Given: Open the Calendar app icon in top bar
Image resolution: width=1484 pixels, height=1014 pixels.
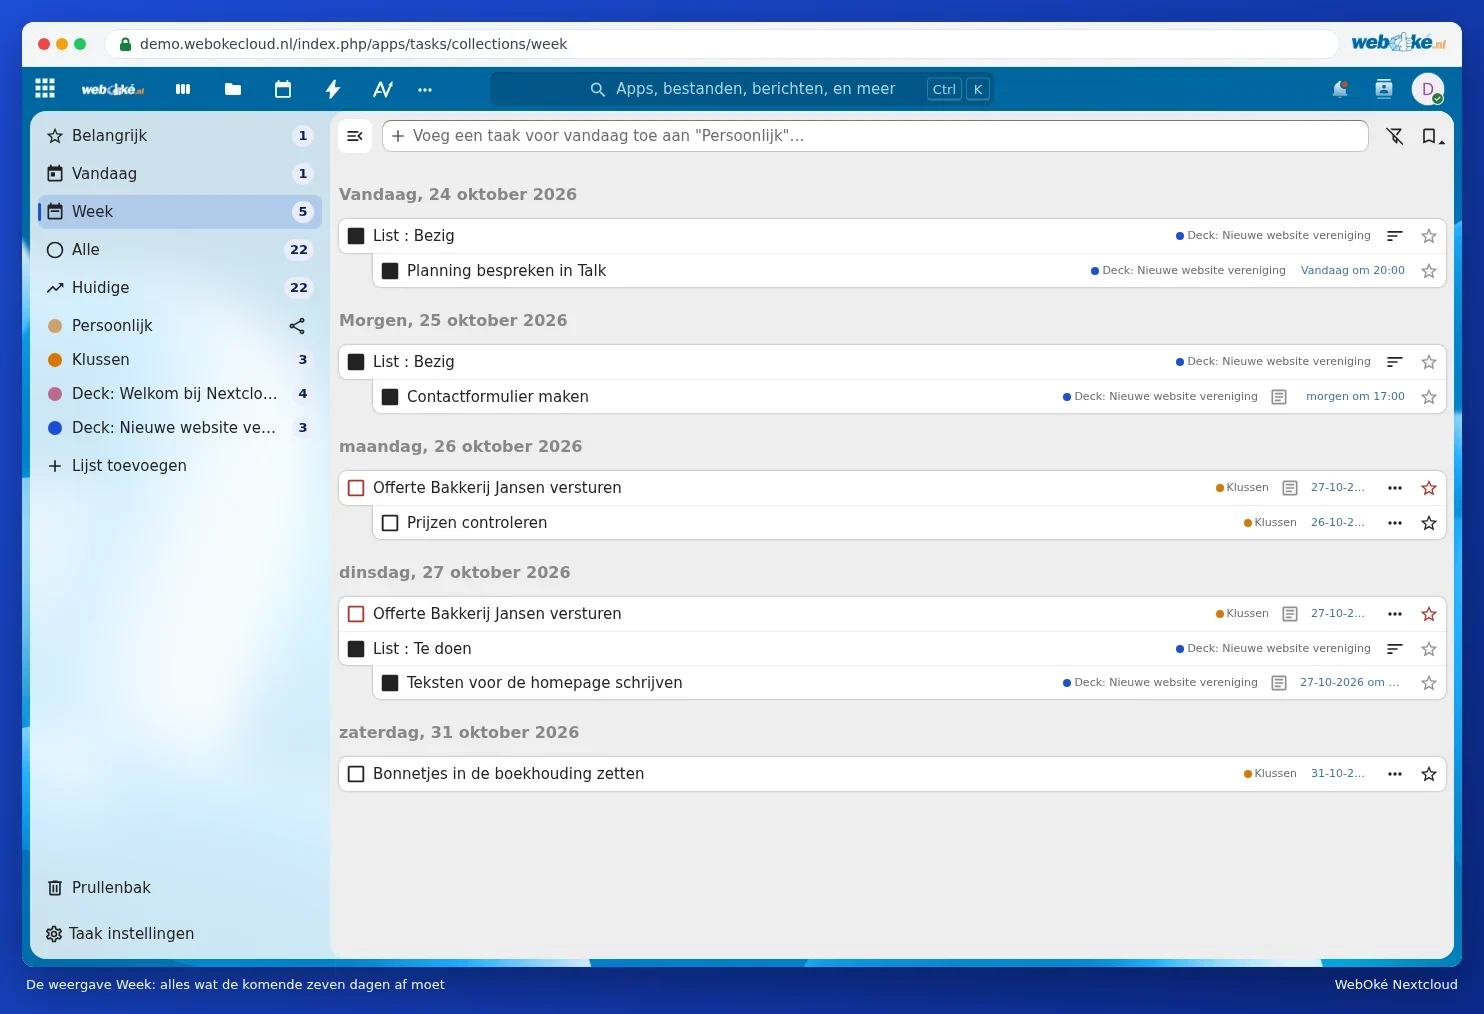Looking at the screenshot, I should [x=283, y=89].
